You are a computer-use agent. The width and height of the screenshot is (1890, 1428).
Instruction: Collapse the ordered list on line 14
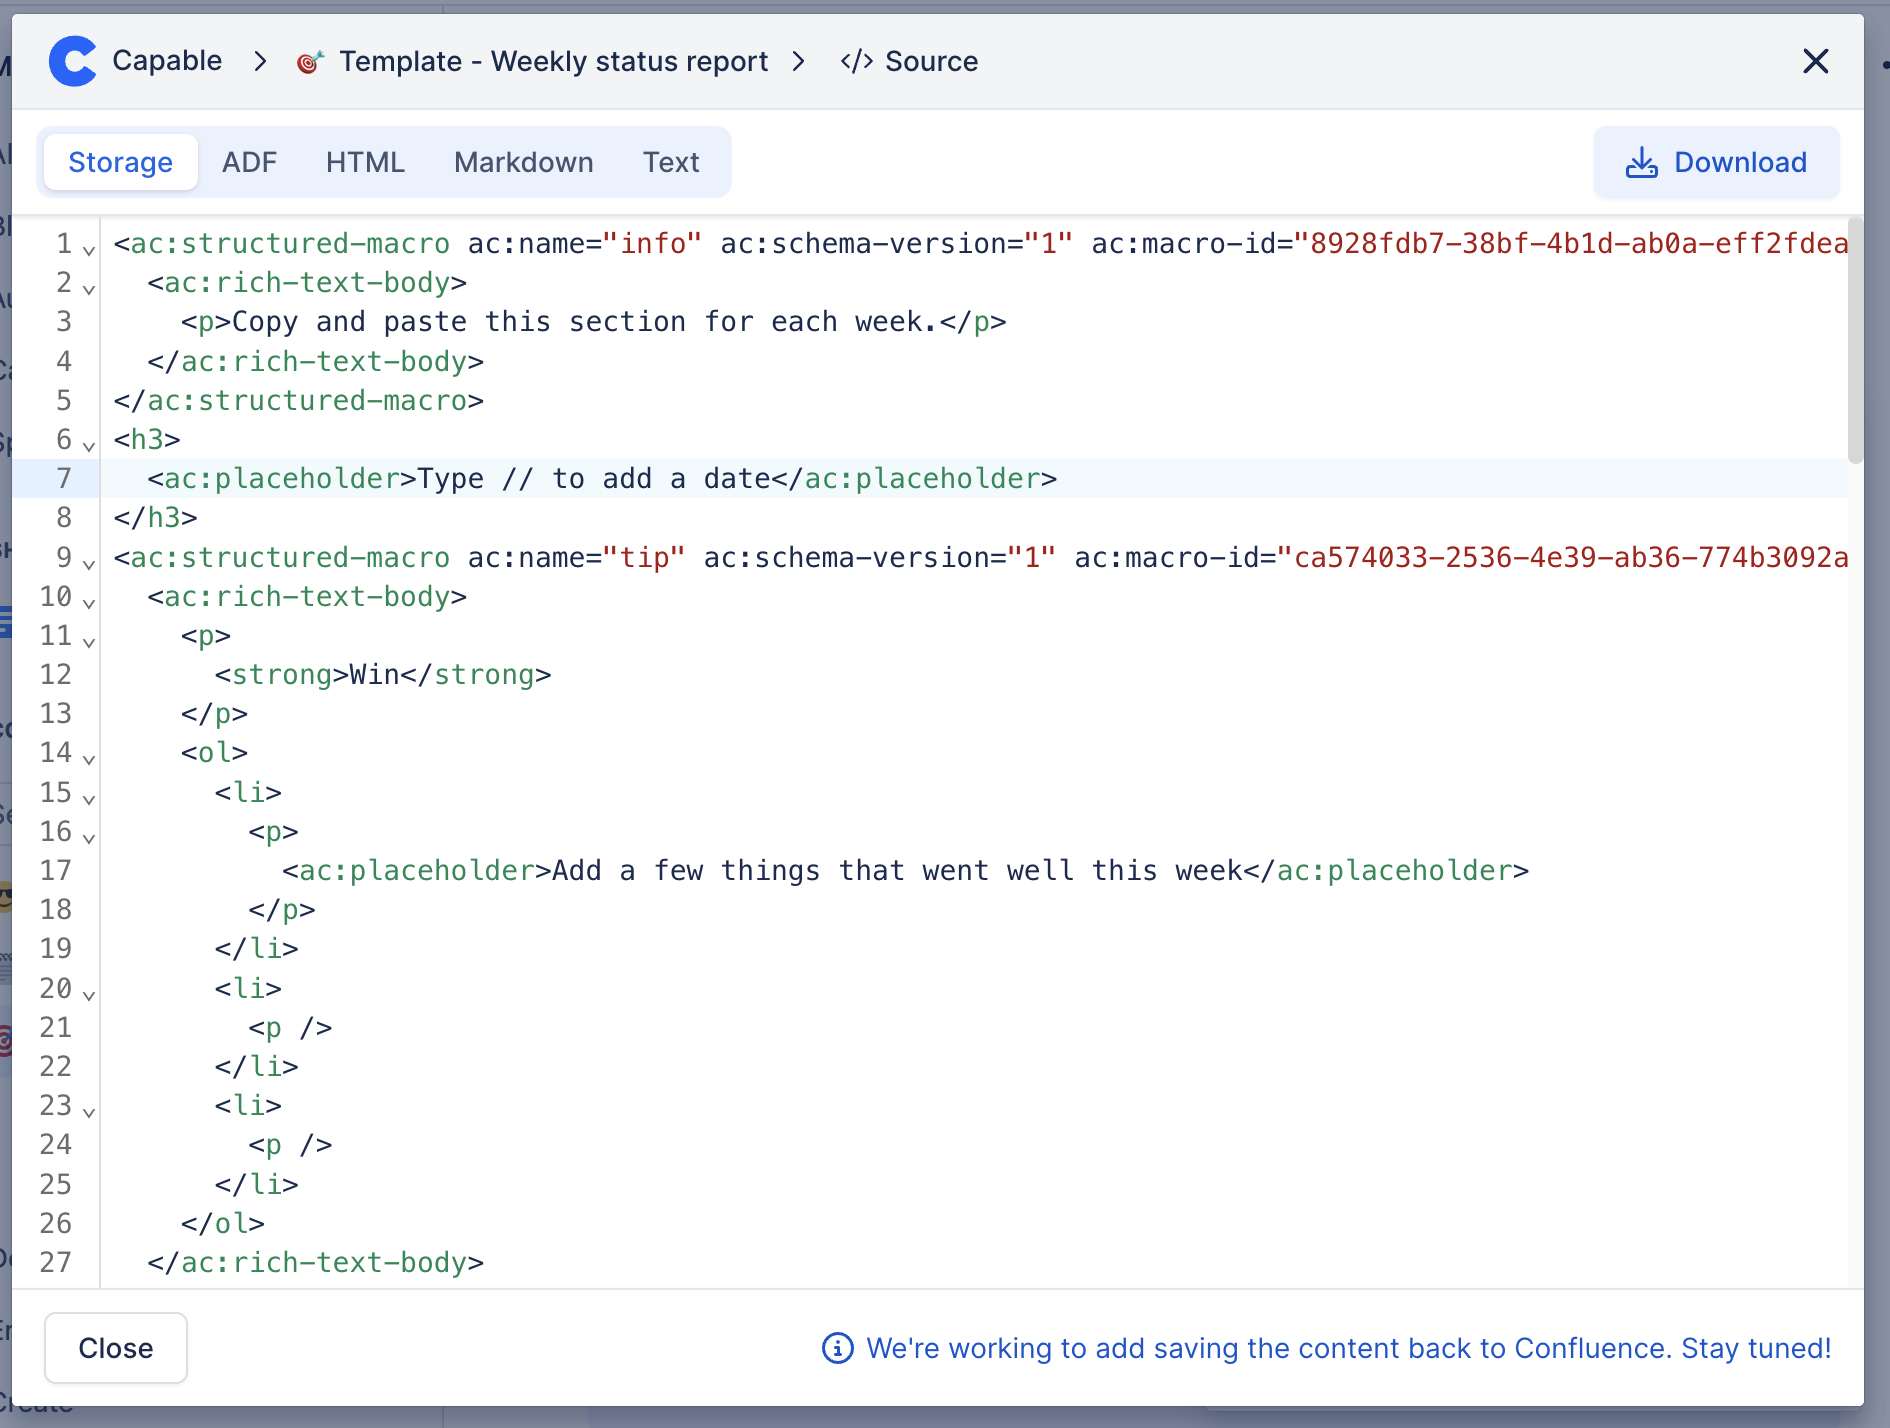coord(88,760)
